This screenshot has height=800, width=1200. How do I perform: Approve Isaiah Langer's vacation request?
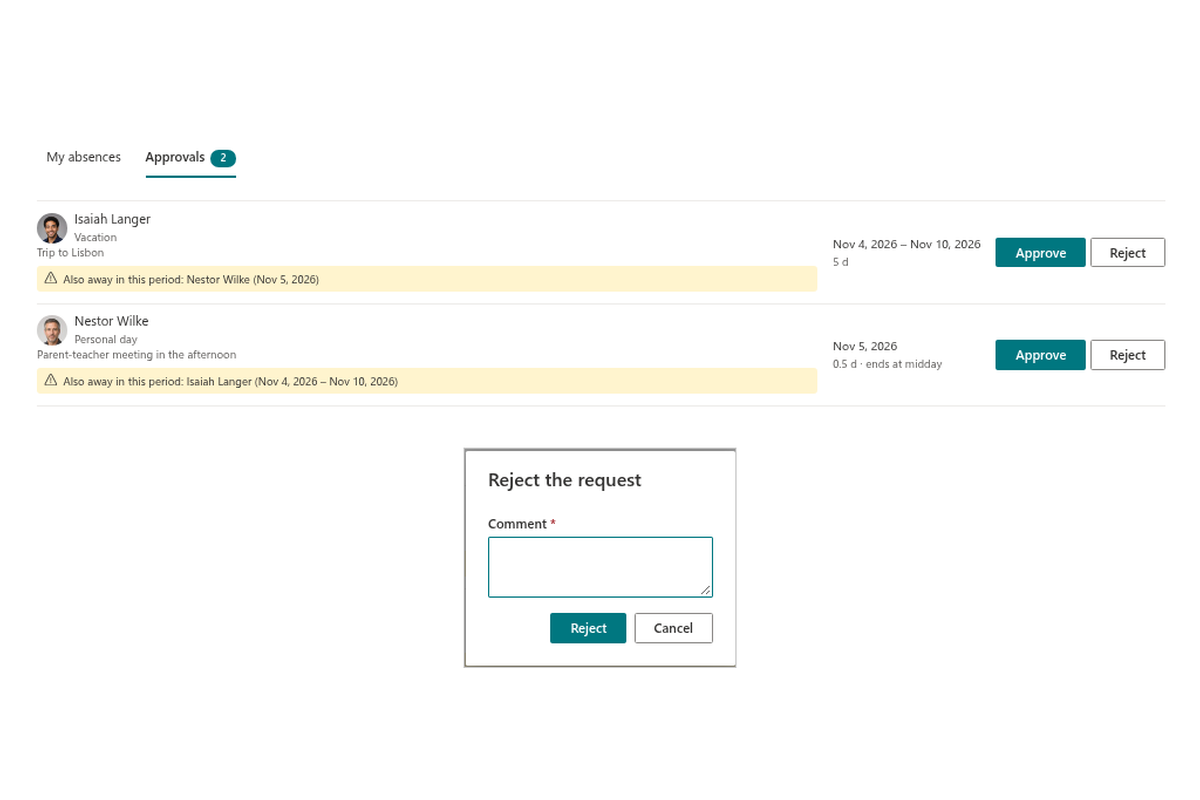(x=1040, y=253)
